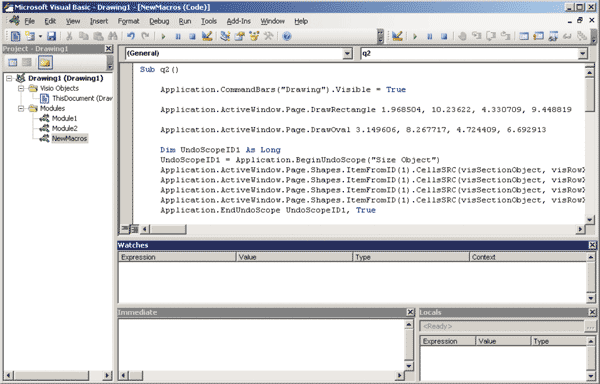Open Project panel toolbar options arrow
The height and width of the screenshot is (384, 600).
pyautogui.click(x=110, y=63)
